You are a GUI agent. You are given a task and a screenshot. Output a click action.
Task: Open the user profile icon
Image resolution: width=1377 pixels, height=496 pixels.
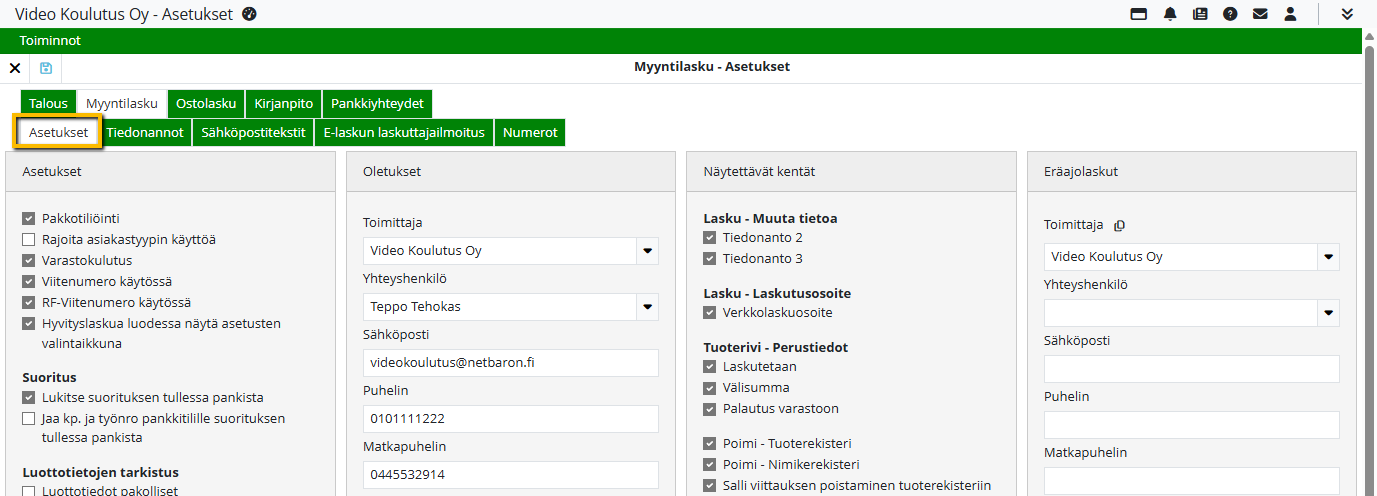(1290, 14)
